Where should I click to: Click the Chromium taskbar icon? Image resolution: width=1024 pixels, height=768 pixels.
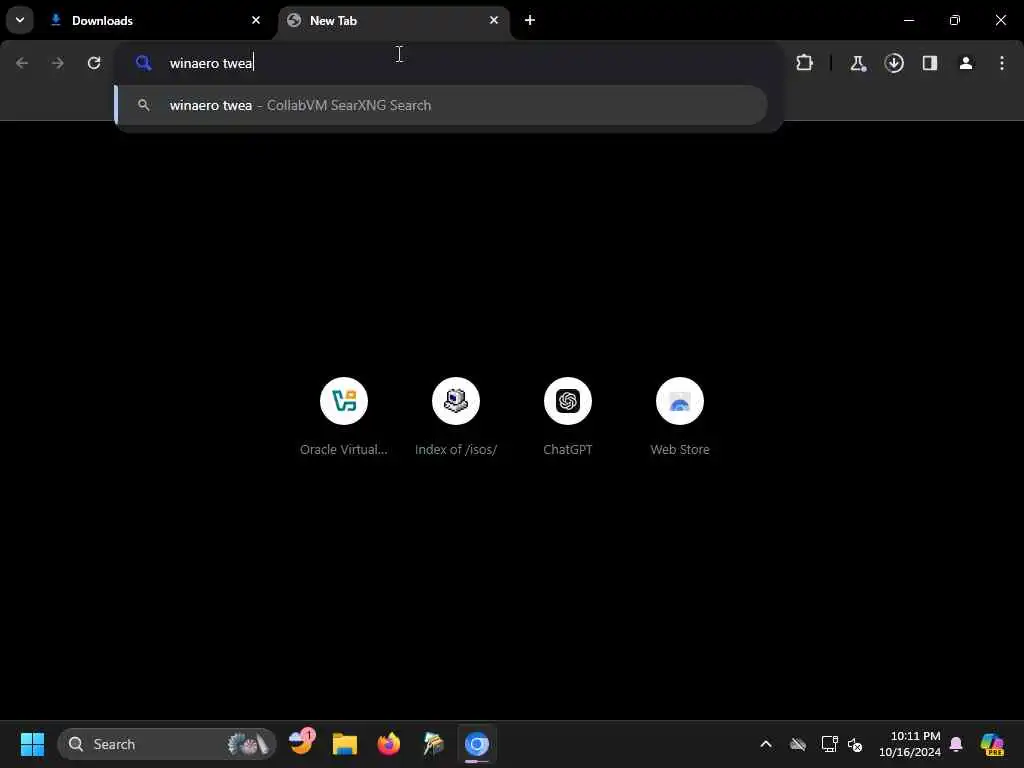click(477, 744)
